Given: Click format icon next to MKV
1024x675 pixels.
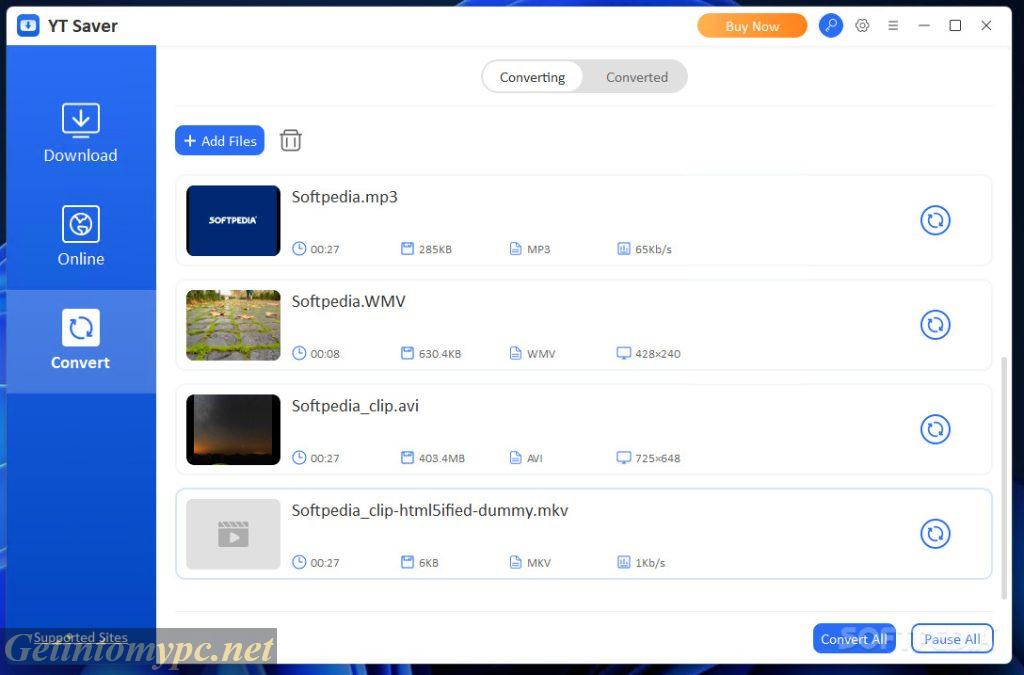Looking at the screenshot, I should [x=515, y=562].
